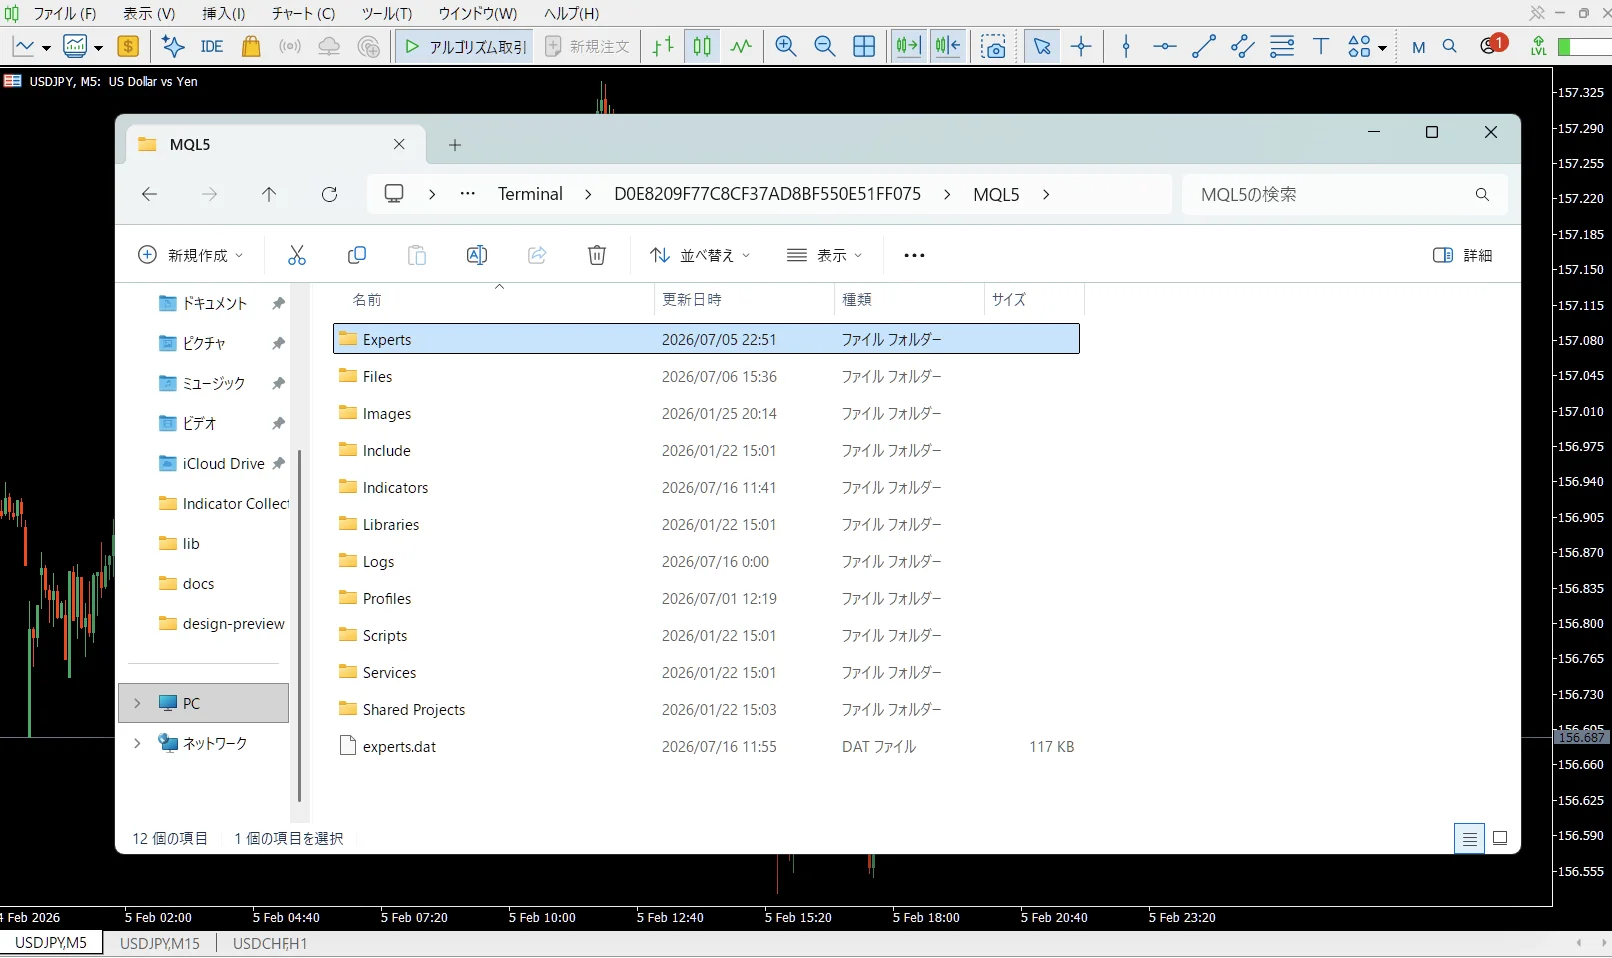The width and height of the screenshot is (1612, 958).
Task: Open the 新規作成 dropdown in Explorer
Action: point(191,255)
